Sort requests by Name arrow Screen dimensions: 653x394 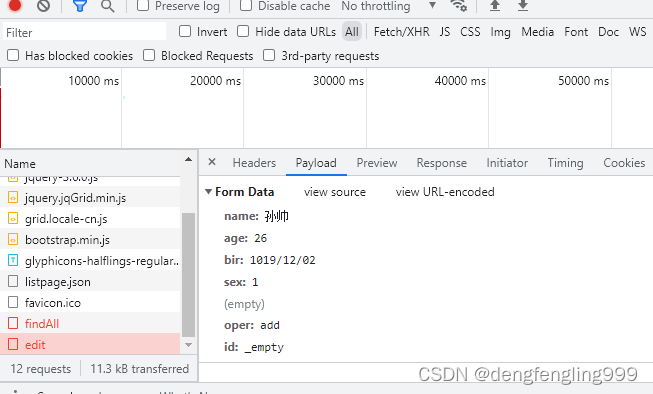click(188, 160)
